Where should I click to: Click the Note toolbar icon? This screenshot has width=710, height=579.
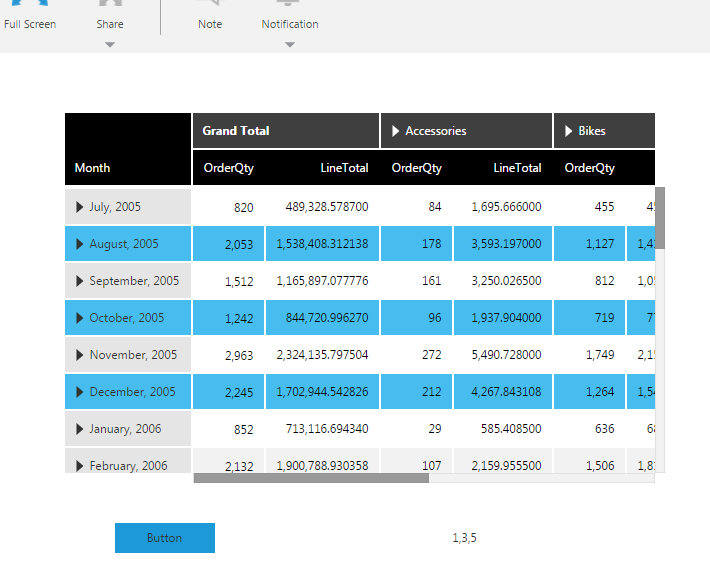pyautogui.click(x=210, y=14)
